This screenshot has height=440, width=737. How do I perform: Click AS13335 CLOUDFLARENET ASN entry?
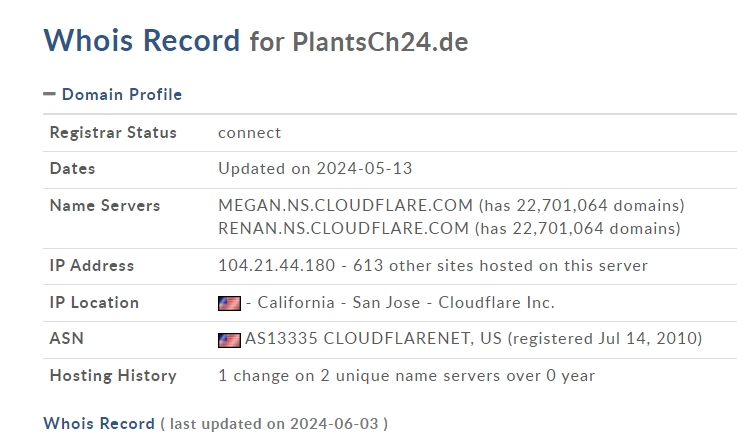[374, 338]
